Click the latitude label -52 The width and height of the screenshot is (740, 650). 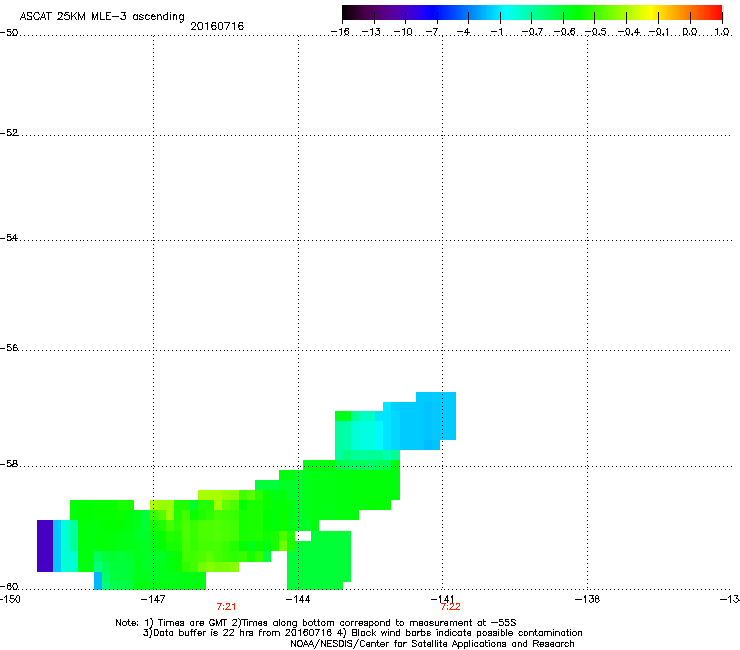tap(9, 133)
